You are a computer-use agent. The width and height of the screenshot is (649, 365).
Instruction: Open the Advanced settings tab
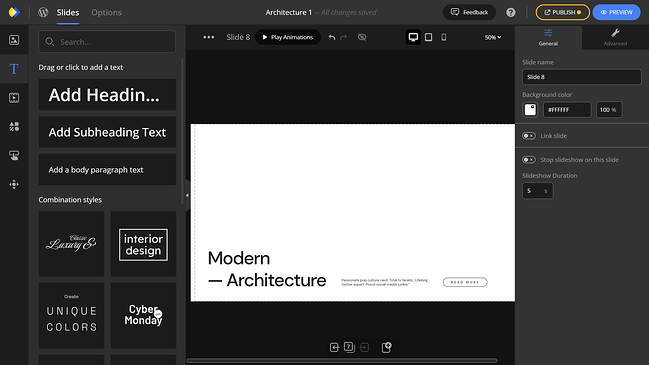click(x=615, y=37)
